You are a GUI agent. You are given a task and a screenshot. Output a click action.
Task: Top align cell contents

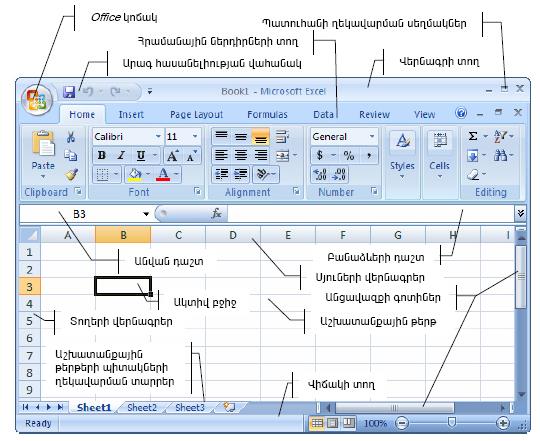point(221,136)
